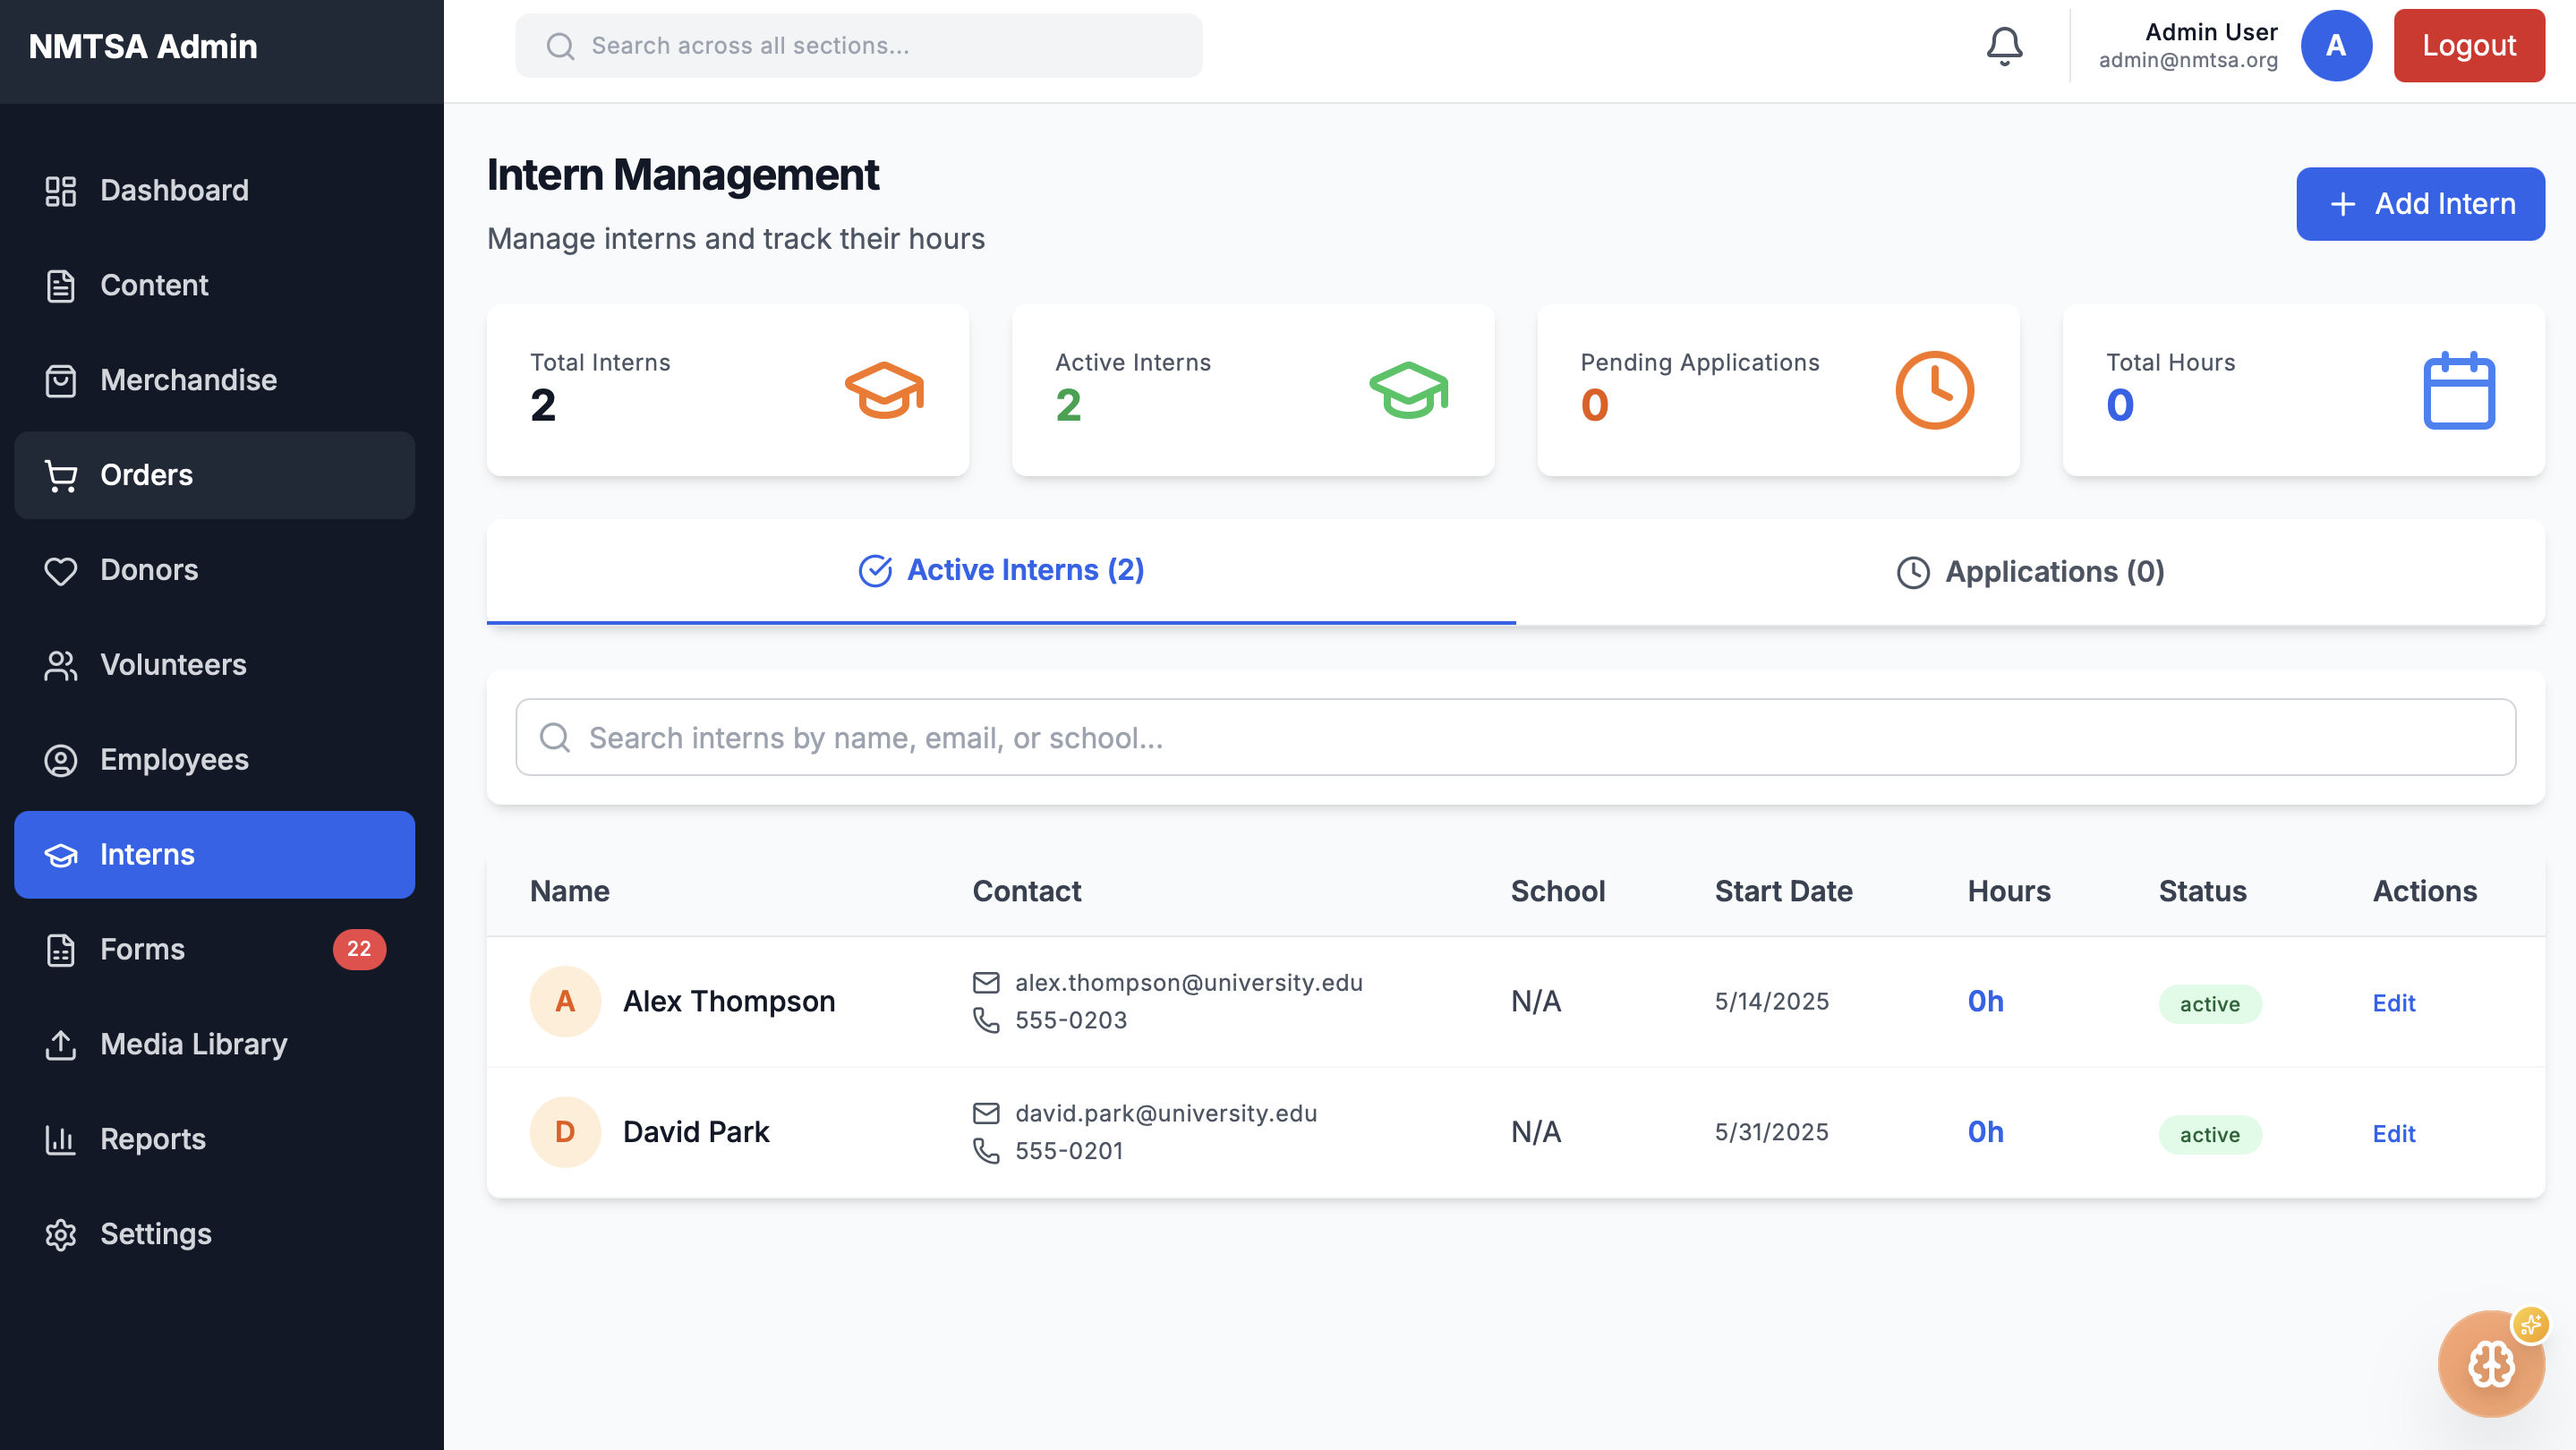Click David Park's avatar initial
The height and width of the screenshot is (1450, 2576).
pos(565,1132)
